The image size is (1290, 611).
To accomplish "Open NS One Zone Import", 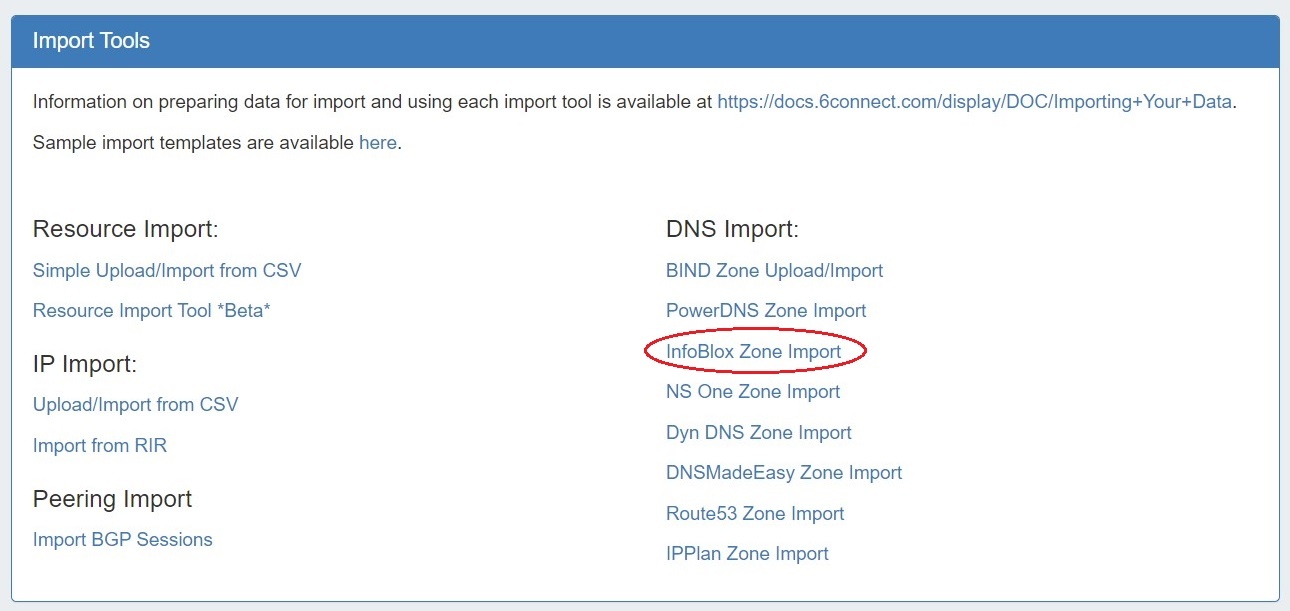I will click(x=753, y=391).
